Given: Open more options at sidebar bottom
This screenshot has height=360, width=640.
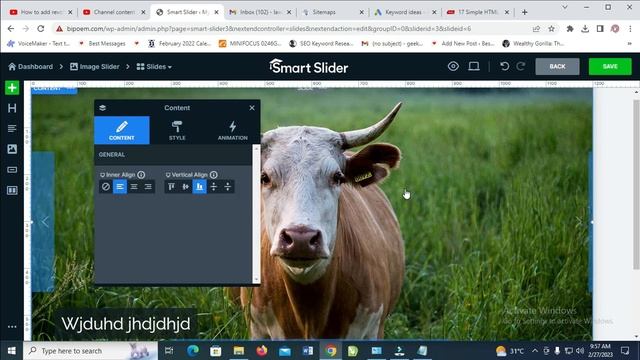Looking at the screenshot, I should click(x=12, y=327).
